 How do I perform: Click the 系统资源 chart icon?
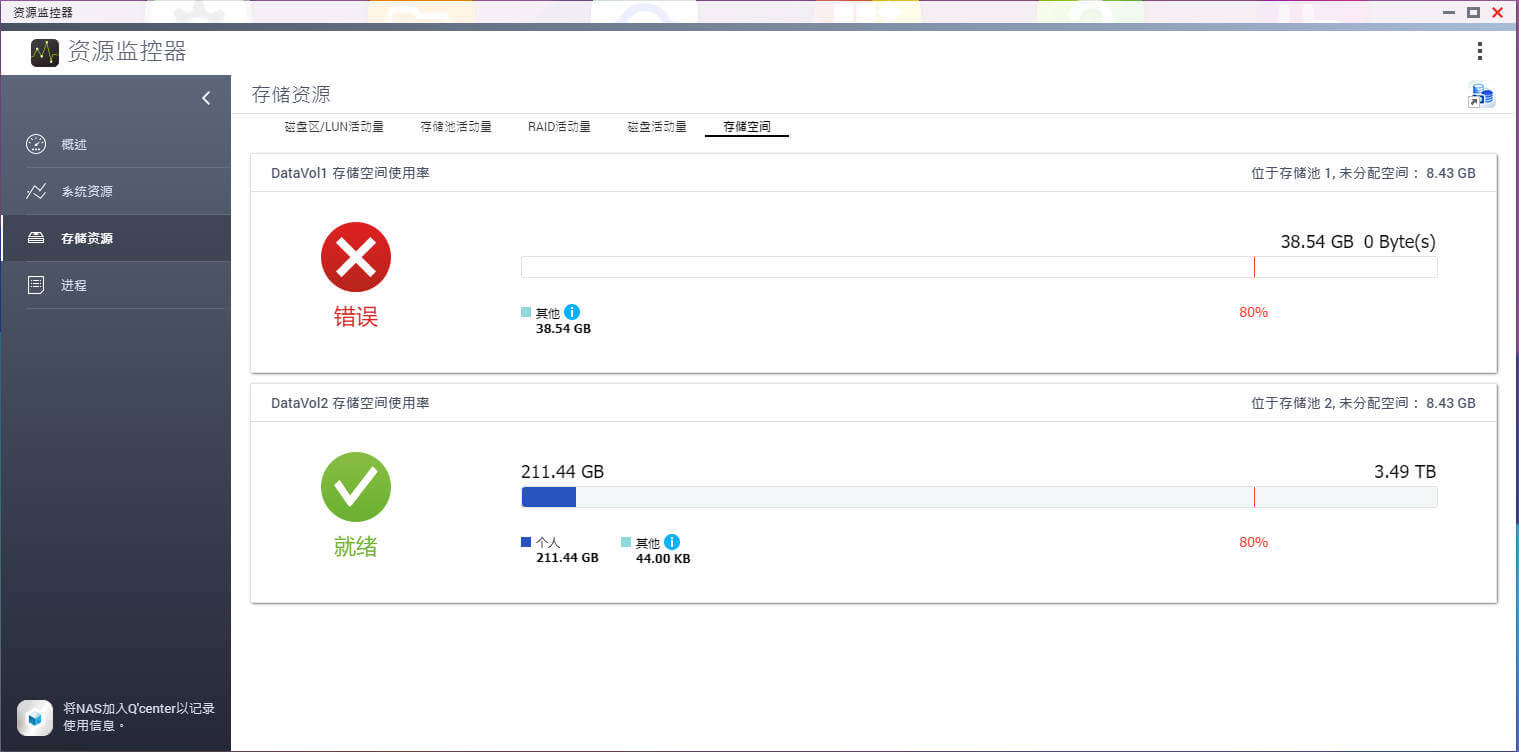coord(36,191)
